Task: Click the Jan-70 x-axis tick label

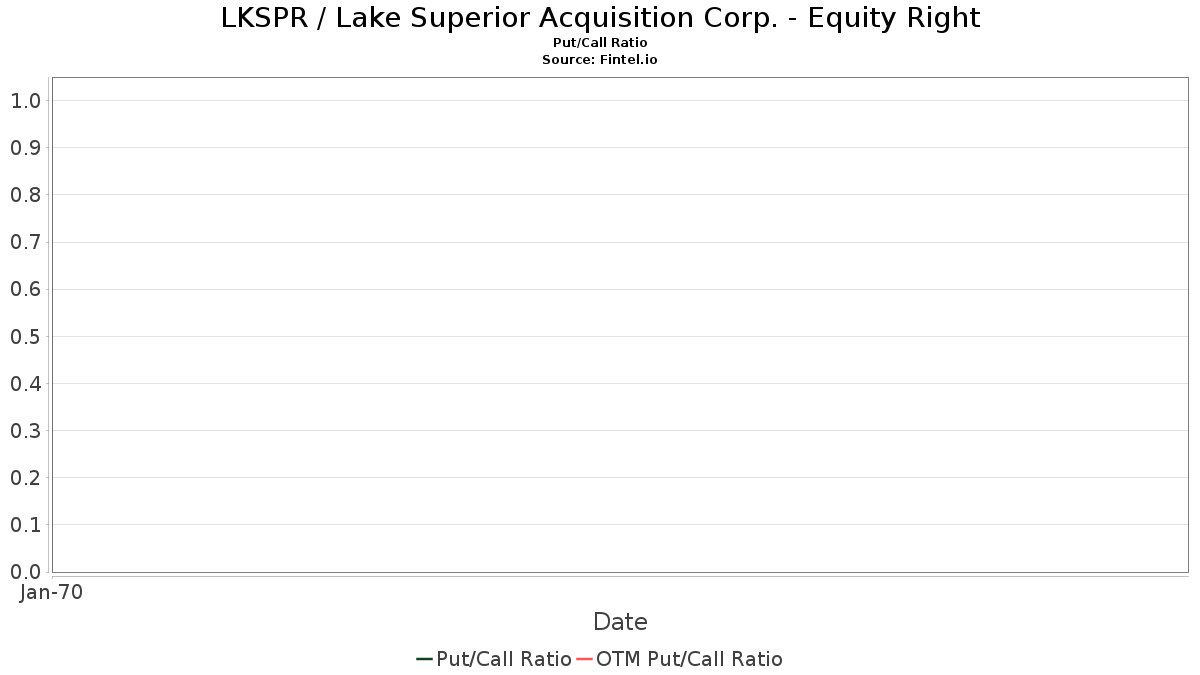Action: [x=51, y=593]
